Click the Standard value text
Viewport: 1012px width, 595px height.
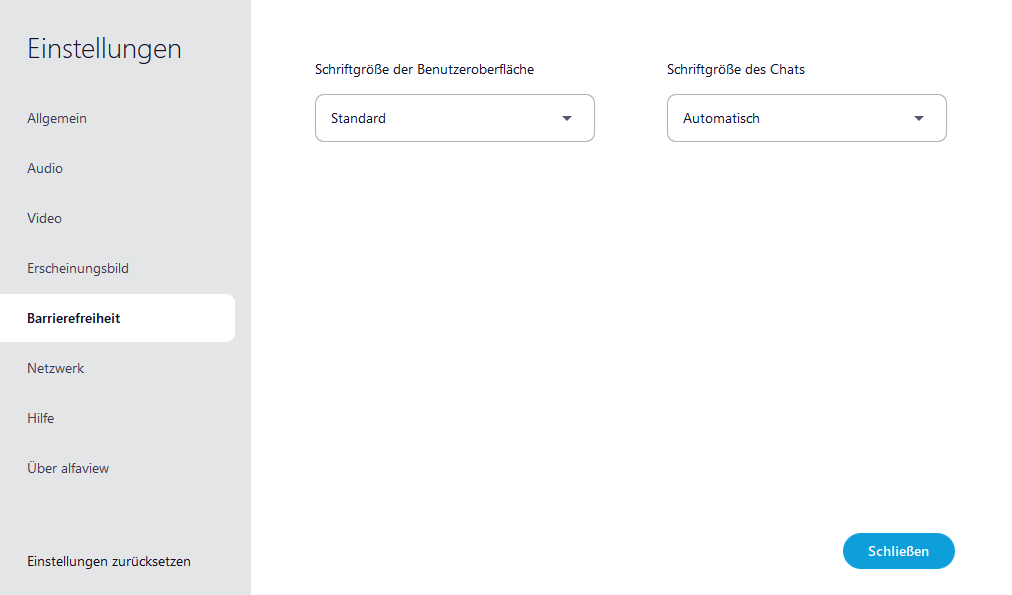click(358, 117)
